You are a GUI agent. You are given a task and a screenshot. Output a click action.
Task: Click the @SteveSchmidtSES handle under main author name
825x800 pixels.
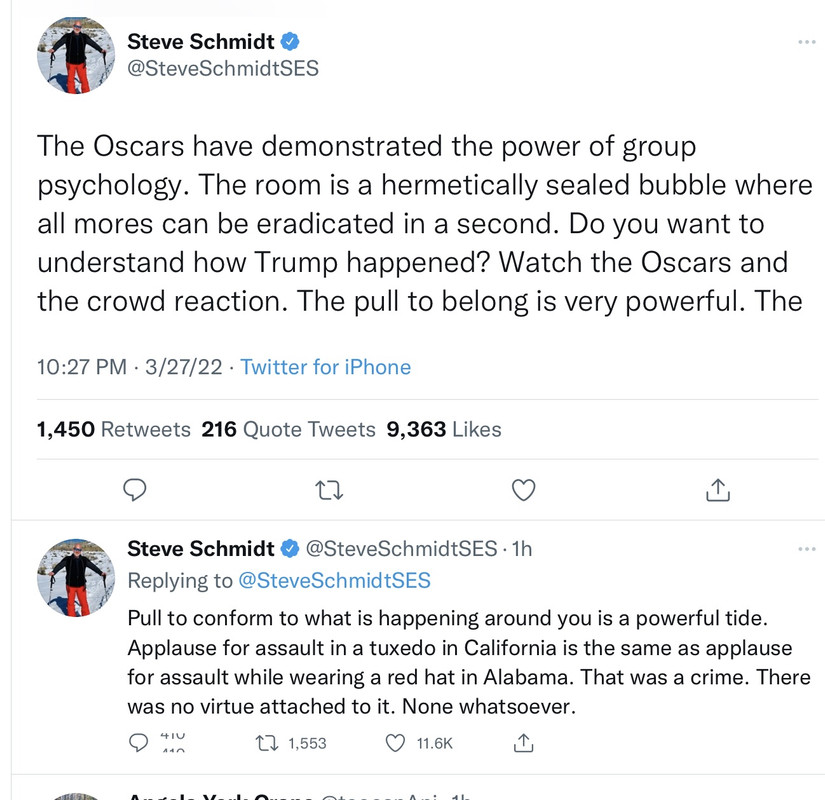pyautogui.click(x=222, y=70)
